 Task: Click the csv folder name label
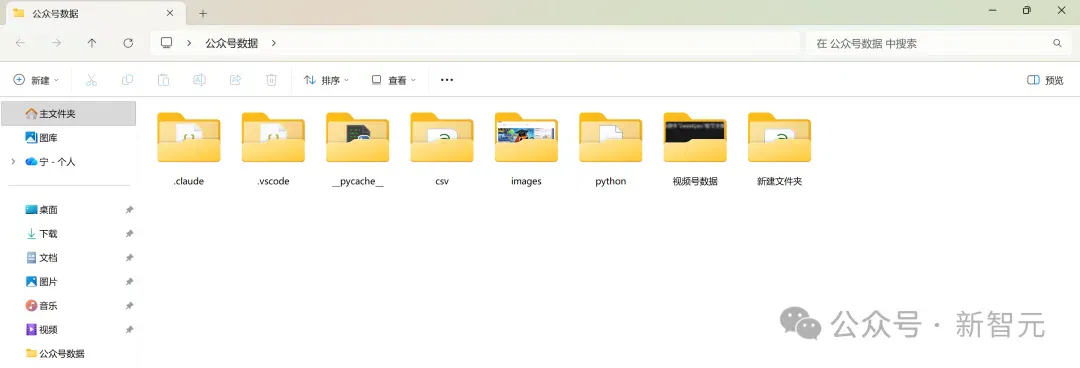pos(442,181)
